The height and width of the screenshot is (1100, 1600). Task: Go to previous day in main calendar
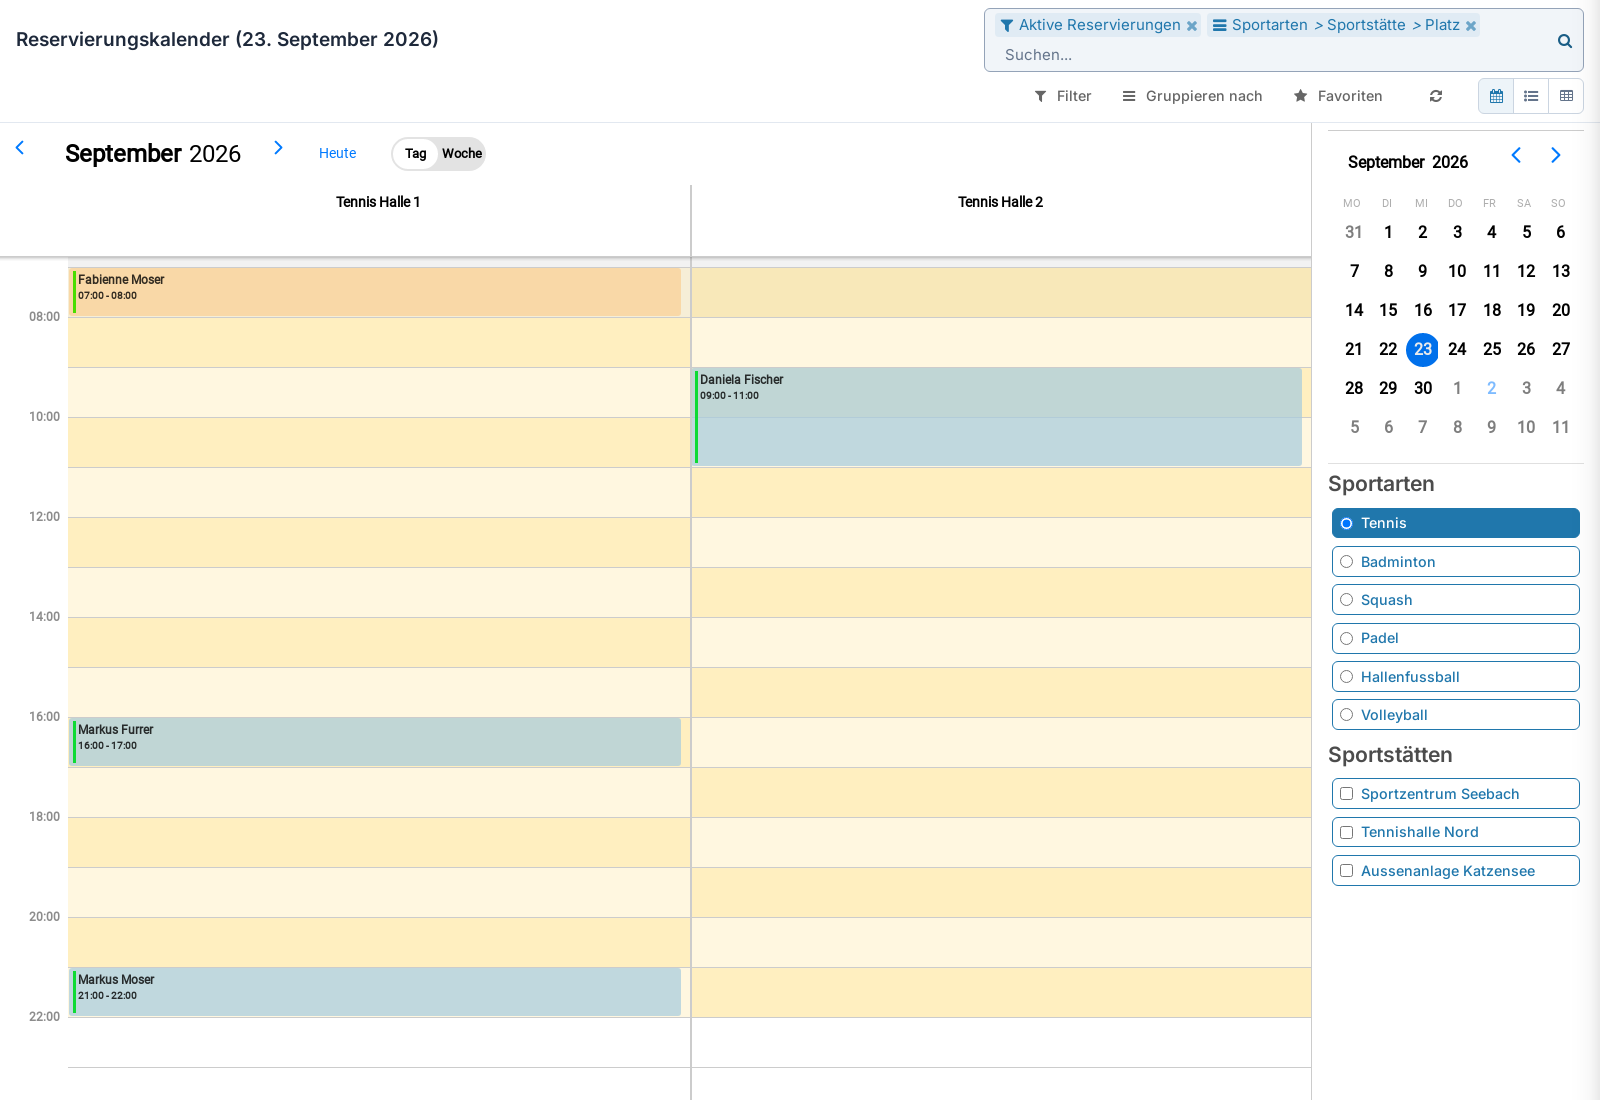(20, 148)
